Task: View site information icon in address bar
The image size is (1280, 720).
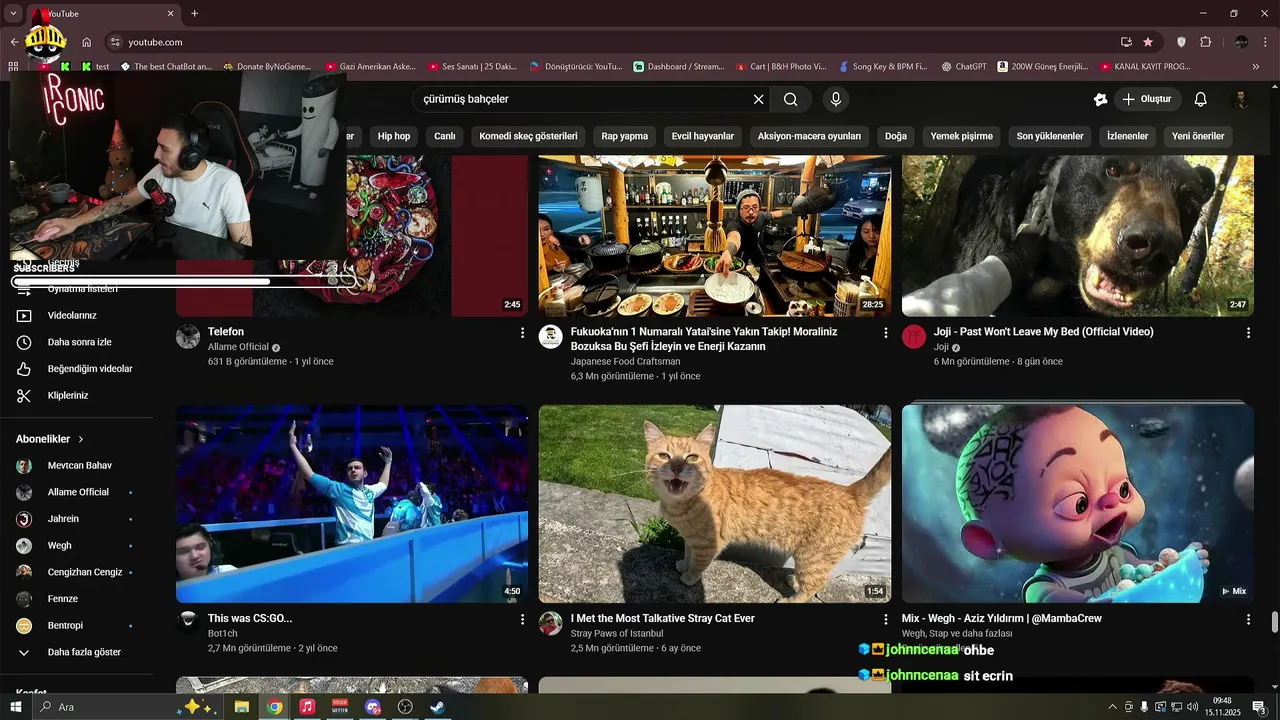Action: pos(115,42)
